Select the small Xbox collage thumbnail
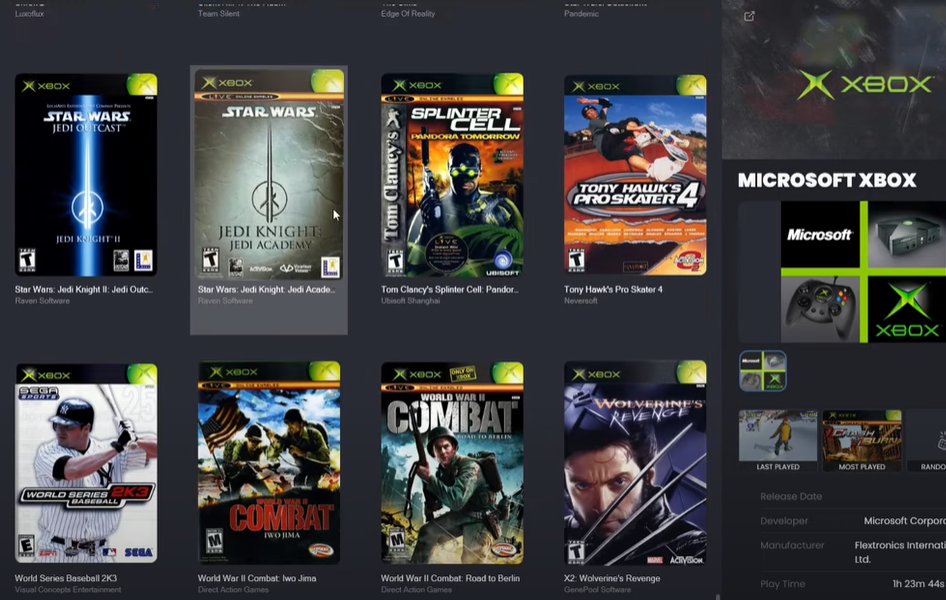This screenshot has height=600, width=946. (762, 370)
